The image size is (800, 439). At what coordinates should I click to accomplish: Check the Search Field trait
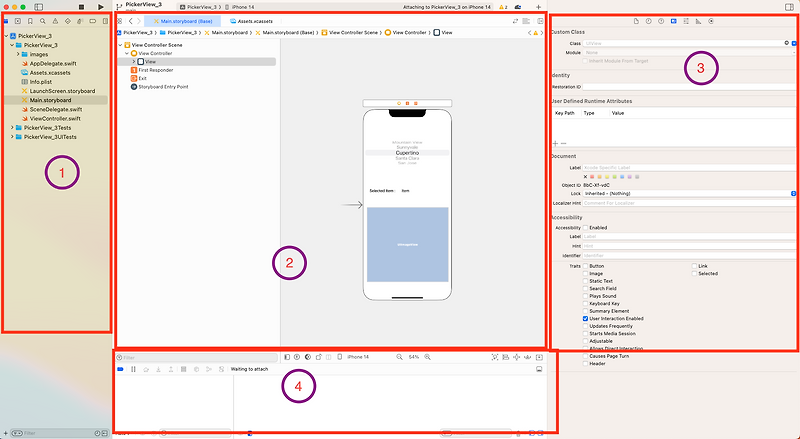click(586, 288)
